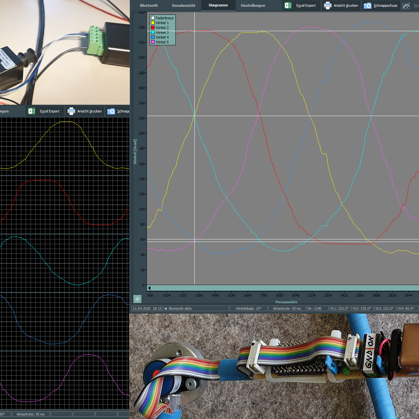Viewport: 419px width, 419px height.
Task: Click the Excel Export label in the diagram toolbar
Action: coord(306,6)
